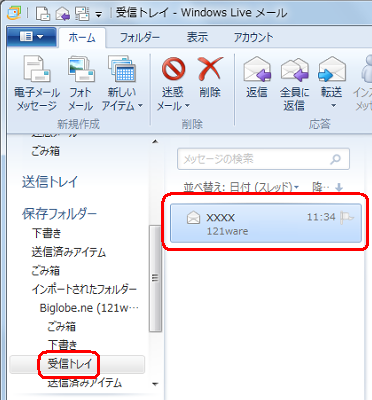This screenshot has height=400, width=372.
Task: Open the 新しいアイテム dropdown
Action: [x=122, y=84]
